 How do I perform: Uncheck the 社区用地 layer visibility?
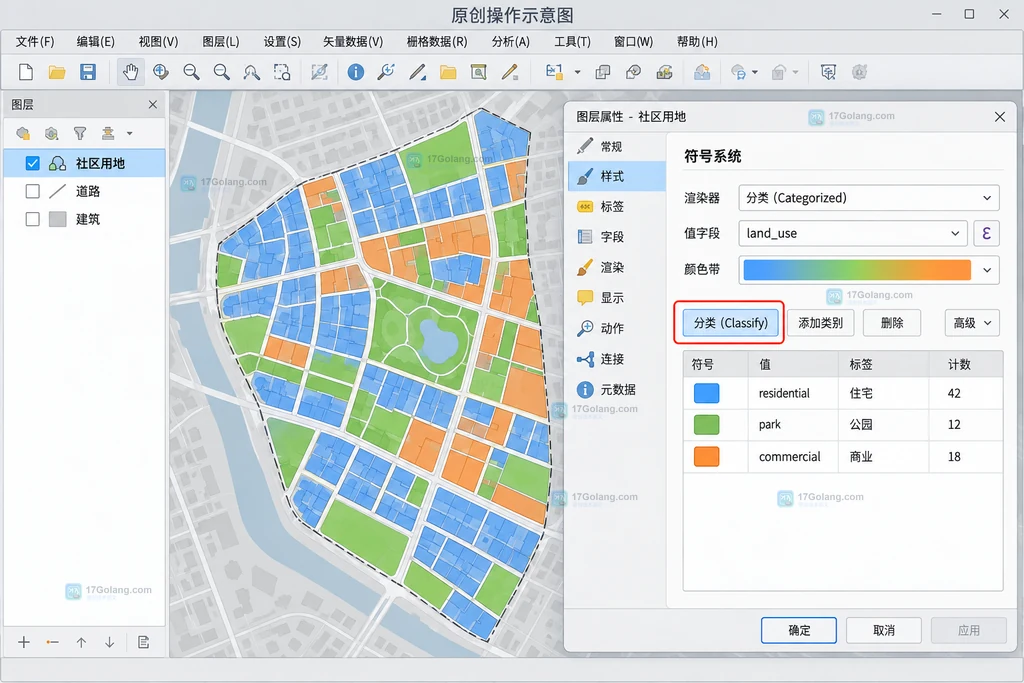tap(32, 163)
